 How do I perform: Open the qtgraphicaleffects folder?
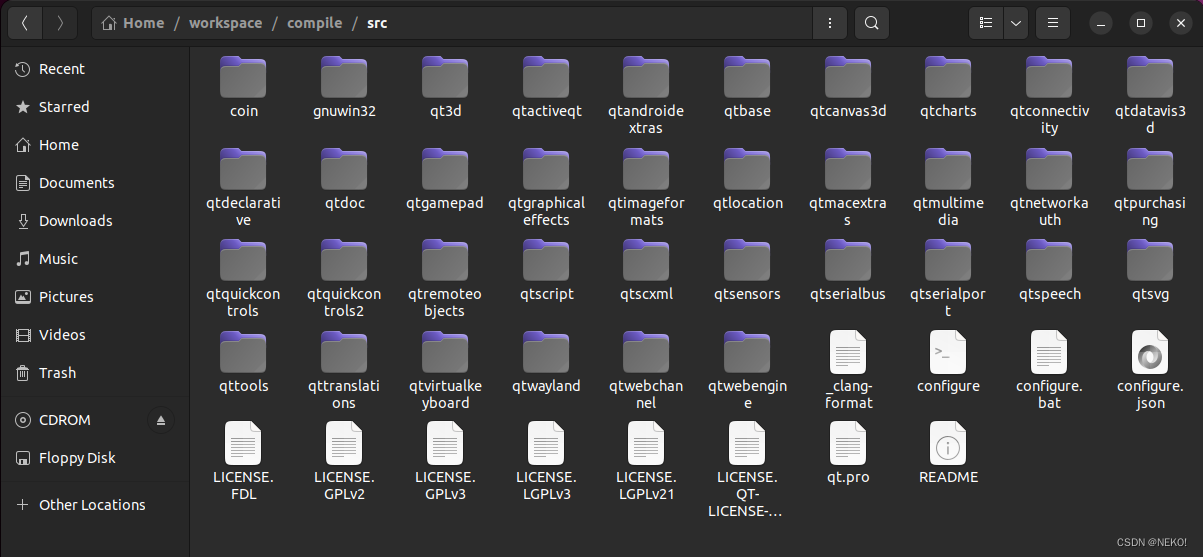tap(546, 187)
